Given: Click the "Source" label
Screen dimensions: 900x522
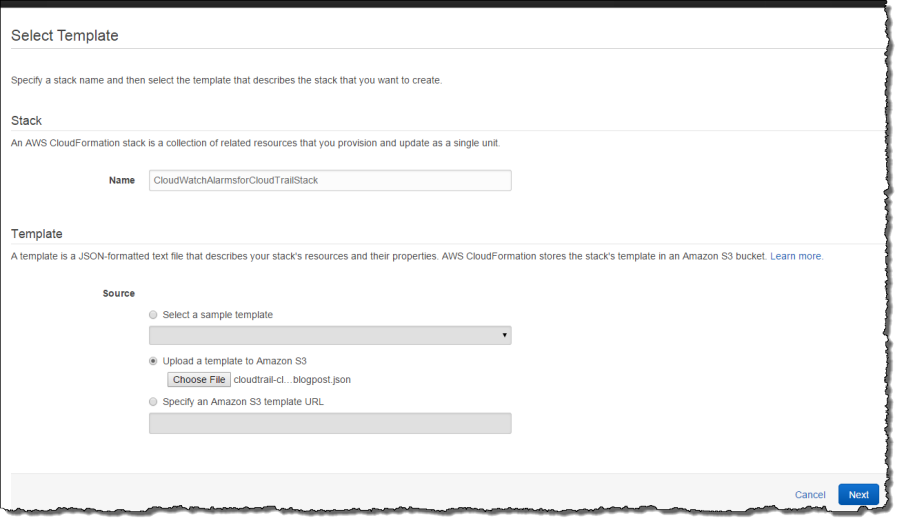Looking at the screenshot, I should point(119,294).
